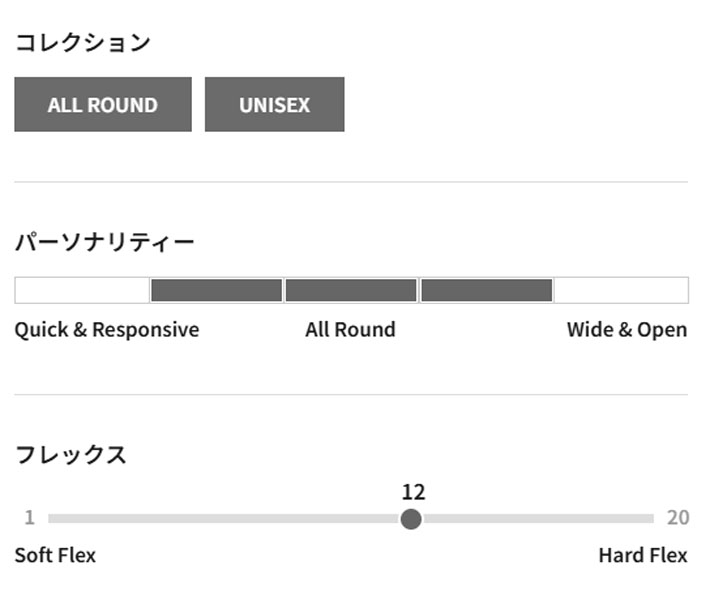Click the middle personality bar segment
Screen dimensions: 710x604
pyautogui.click(x=351, y=290)
